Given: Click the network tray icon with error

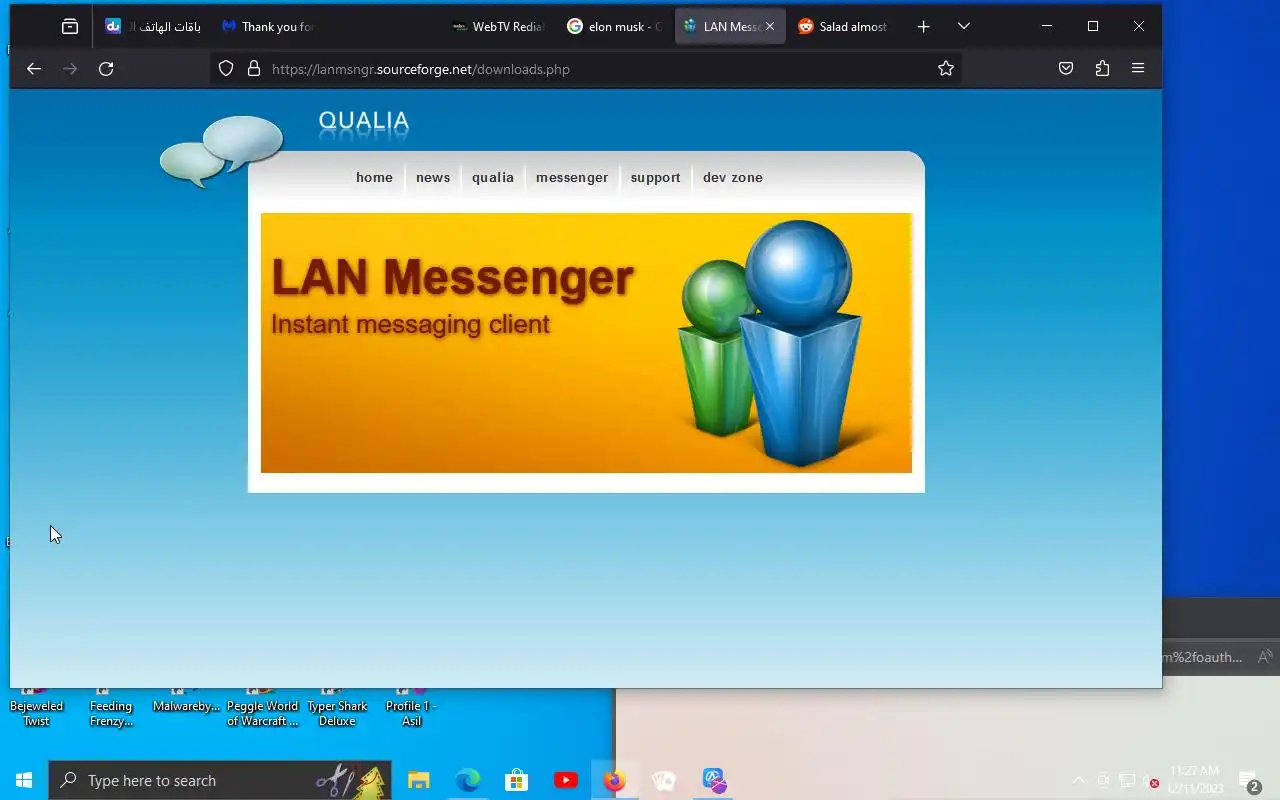Looking at the screenshot, I should [x=1152, y=781].
